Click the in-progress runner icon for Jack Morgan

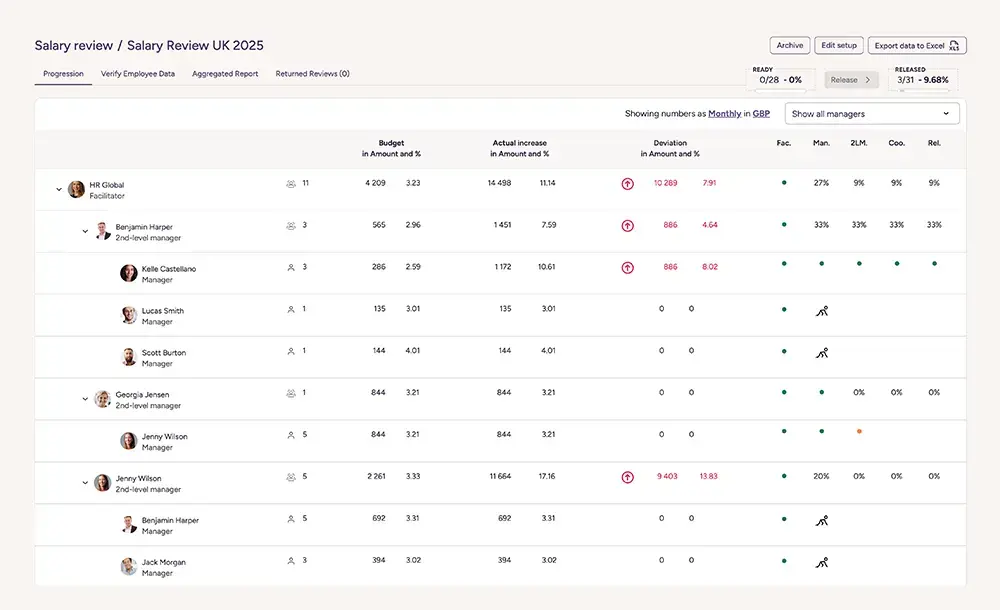point(821,562)
